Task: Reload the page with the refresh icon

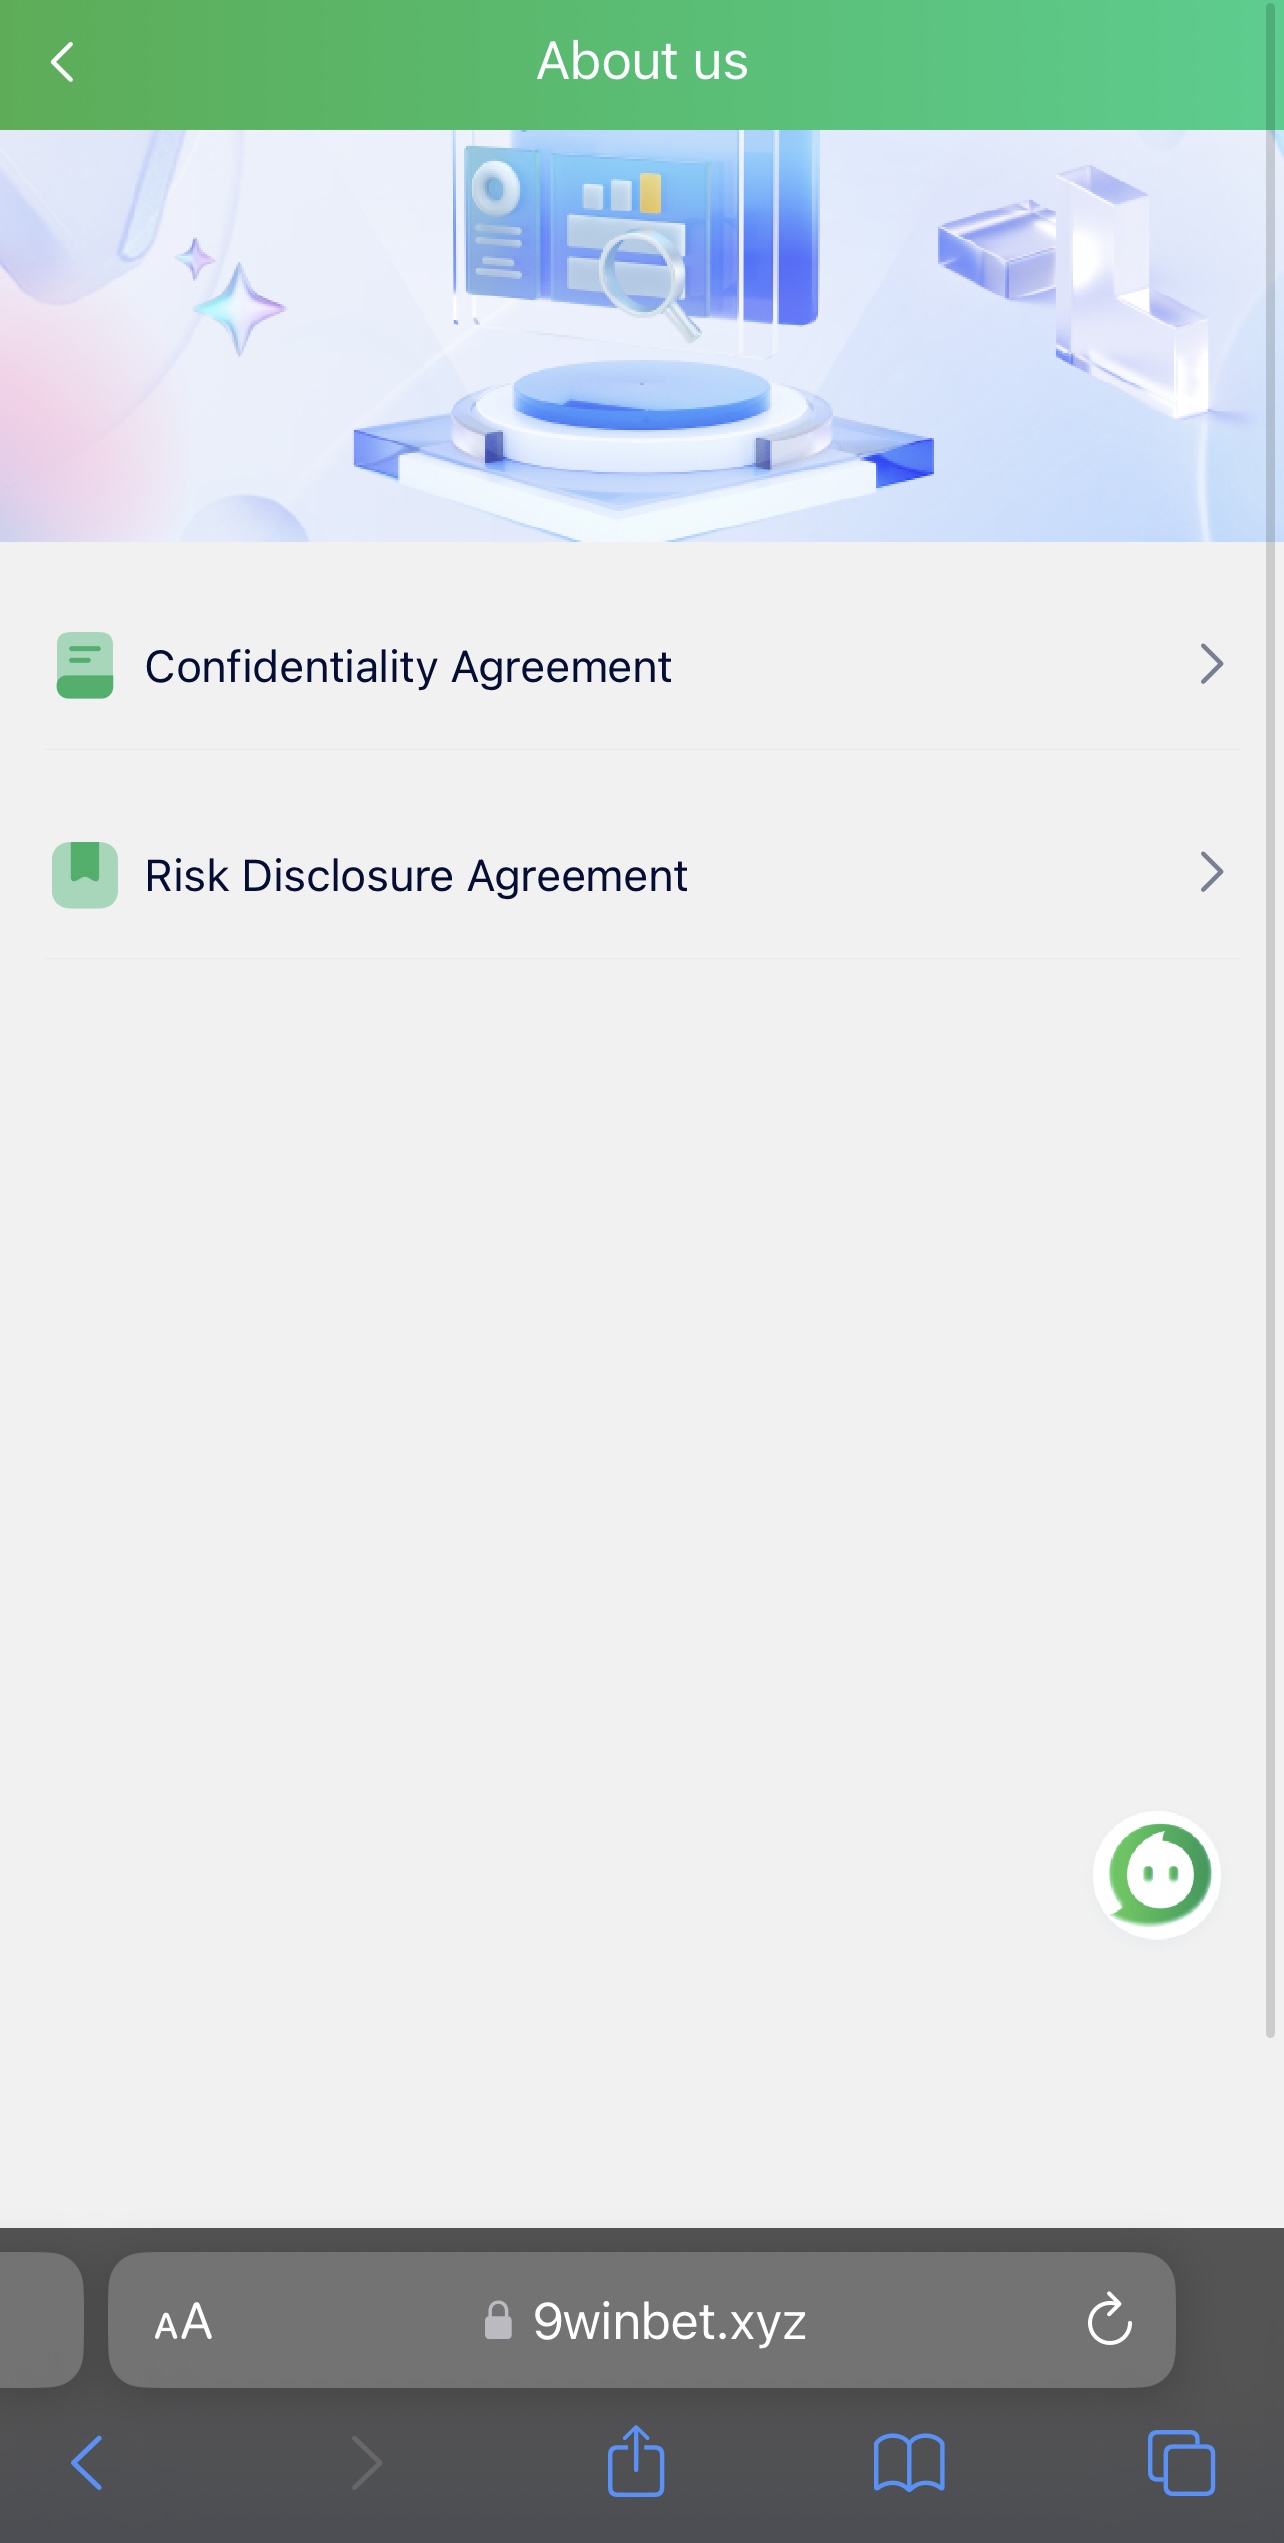Action: (1109, 2319)
